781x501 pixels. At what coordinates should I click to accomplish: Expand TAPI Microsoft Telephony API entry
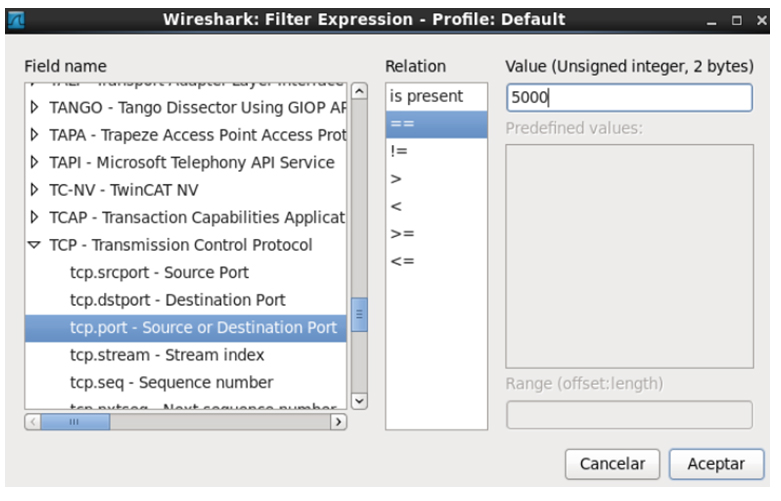click(34, 162)
